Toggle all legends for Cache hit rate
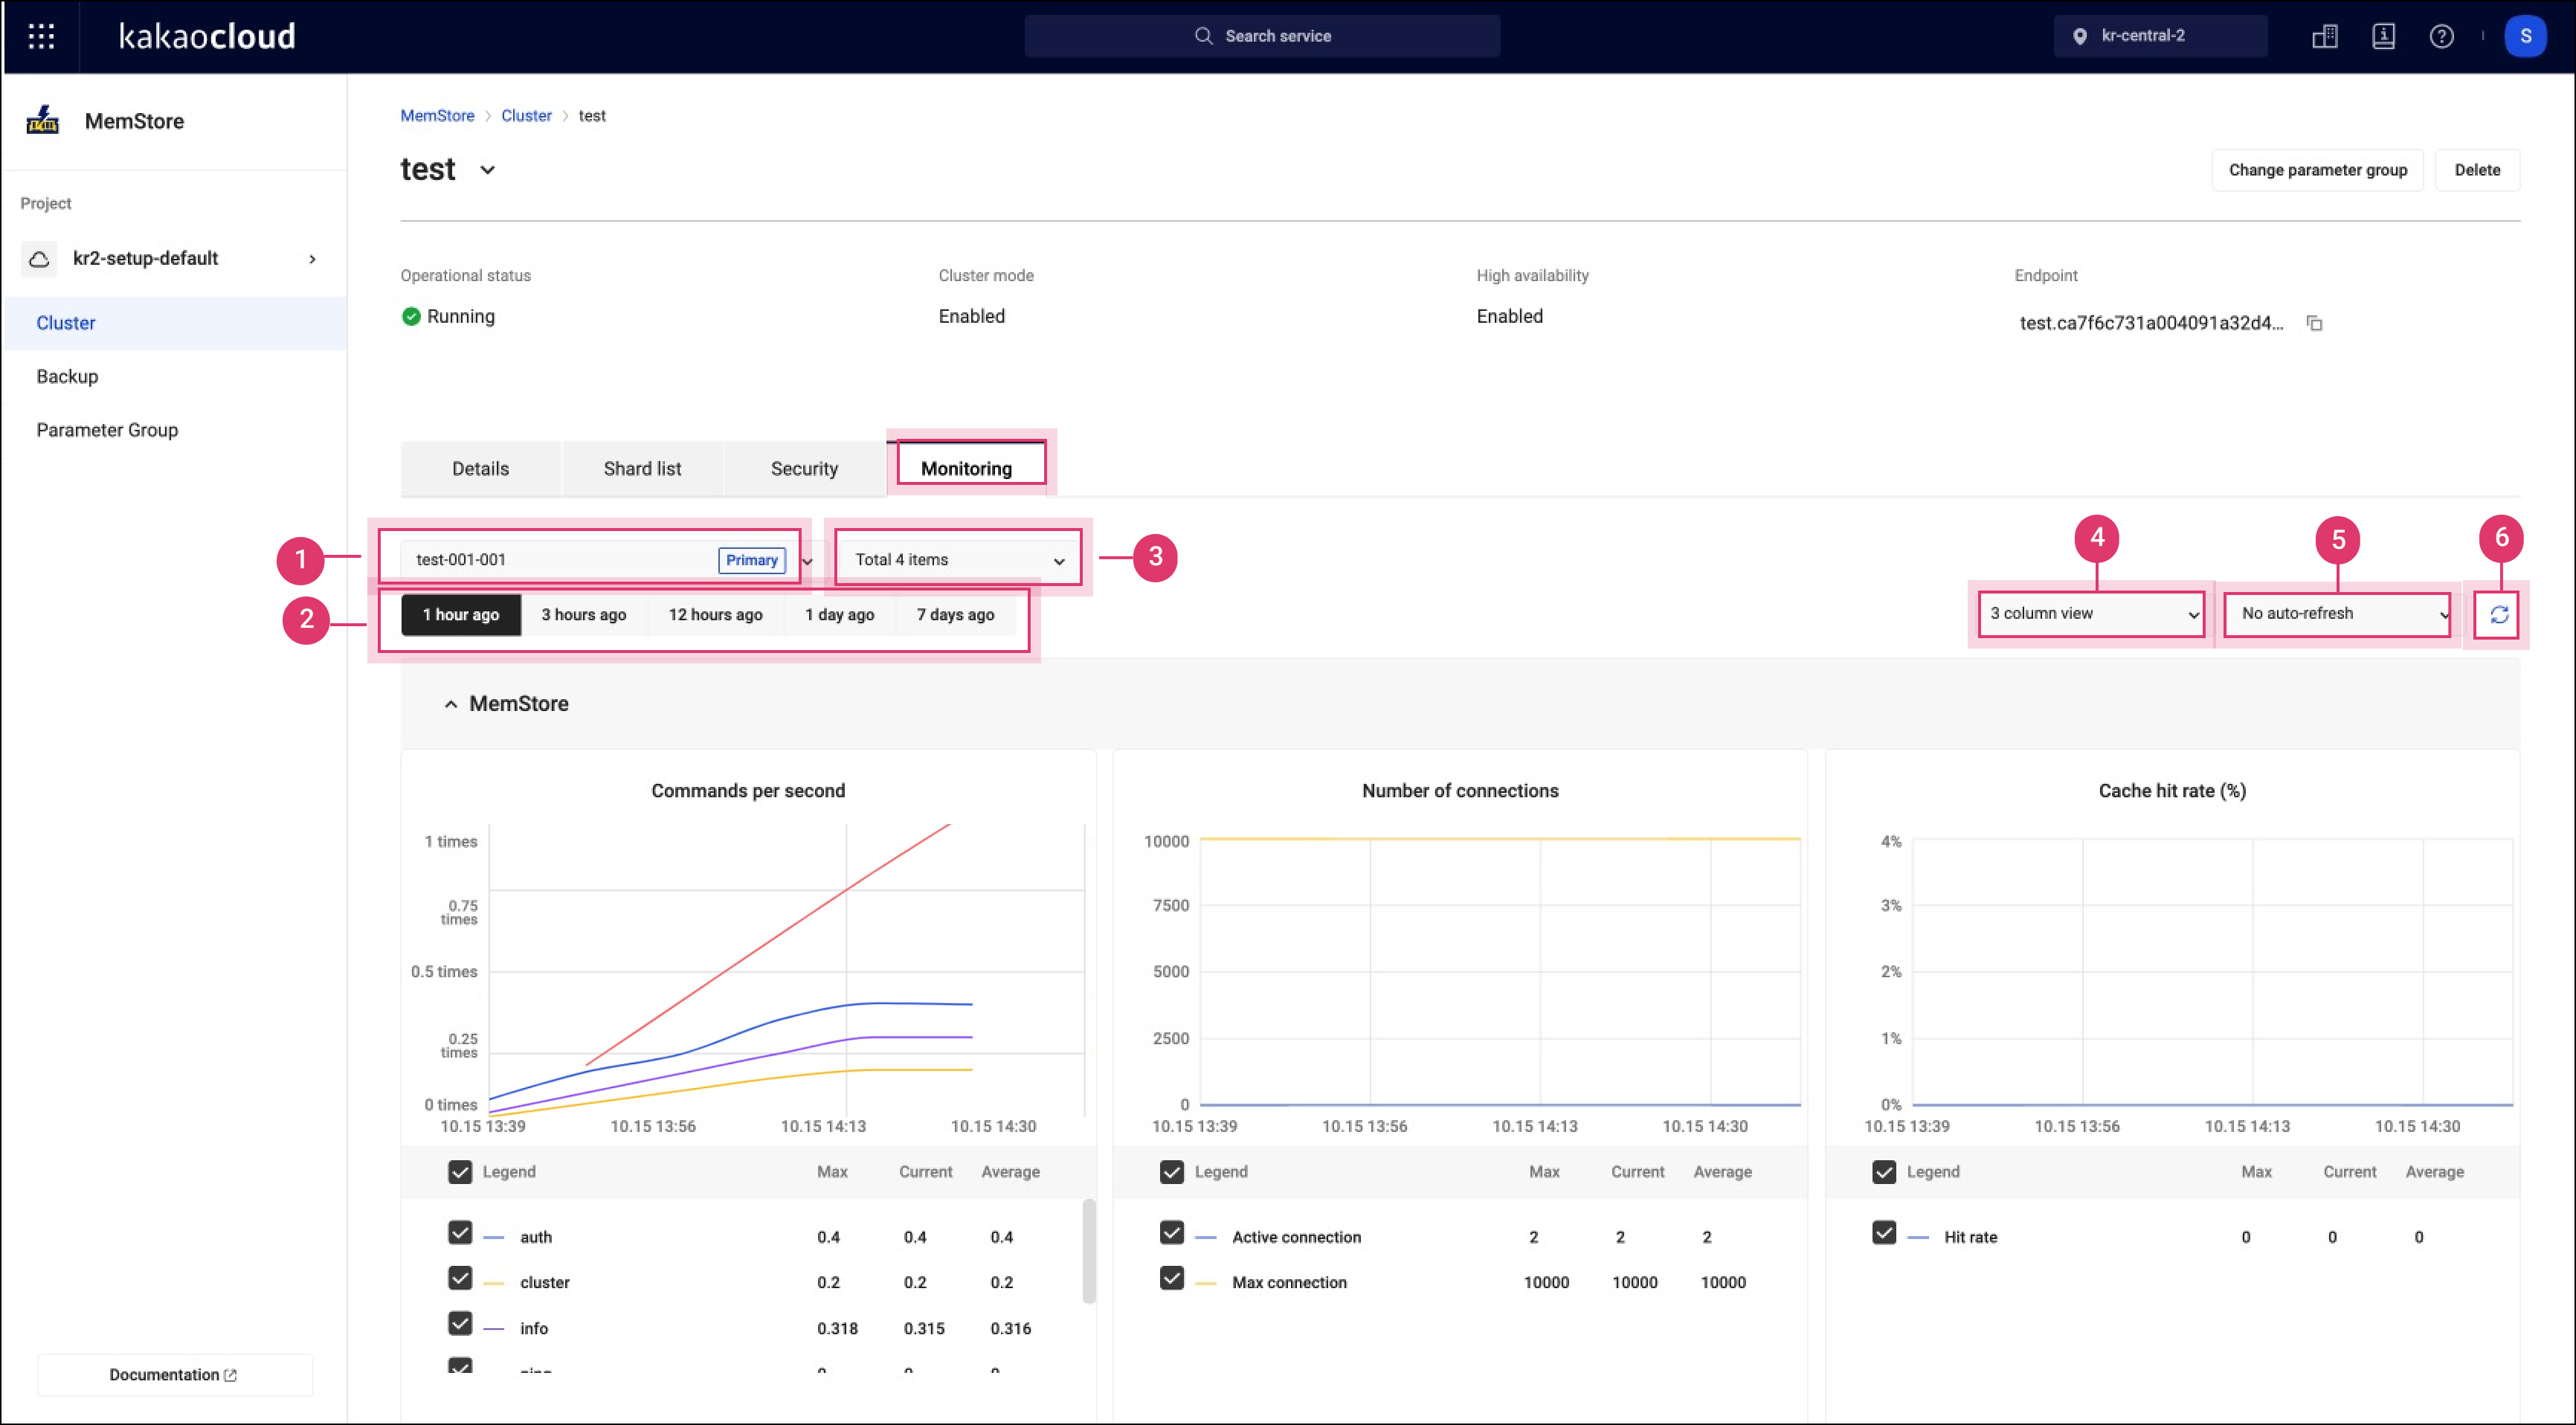The height and width of the screenshot is (1425, 2576). click(x=1884, y=1172)
